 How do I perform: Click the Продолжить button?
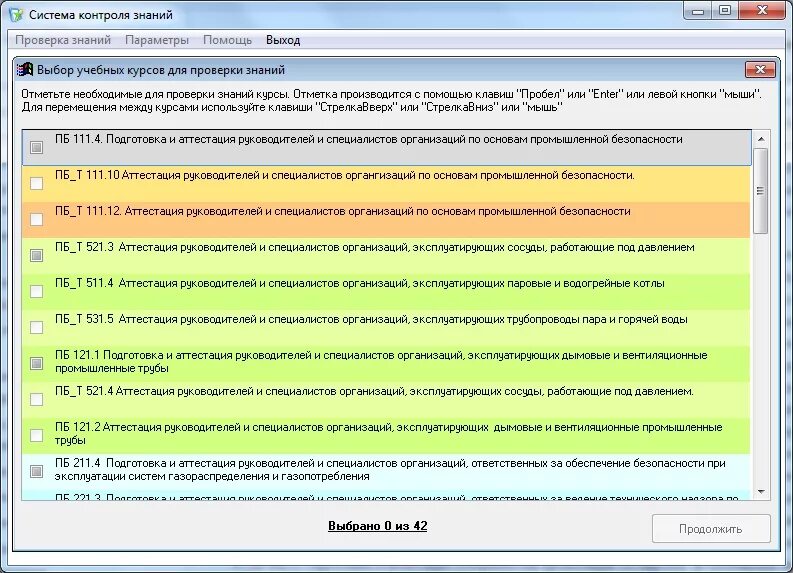pos(711,529)
